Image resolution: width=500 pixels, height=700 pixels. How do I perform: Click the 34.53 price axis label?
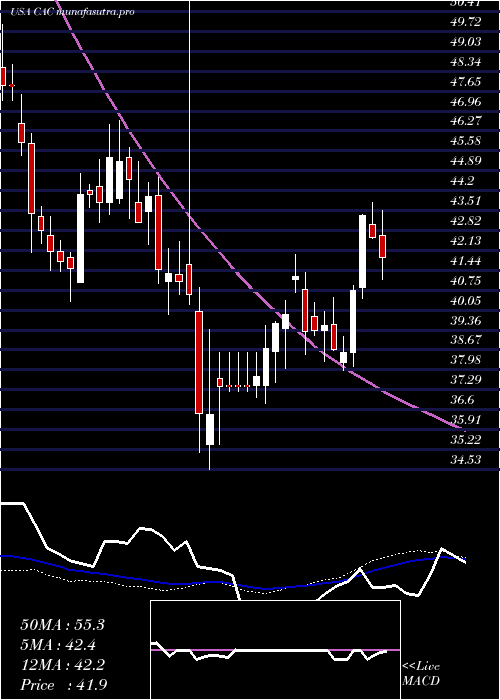coord(466,459)
